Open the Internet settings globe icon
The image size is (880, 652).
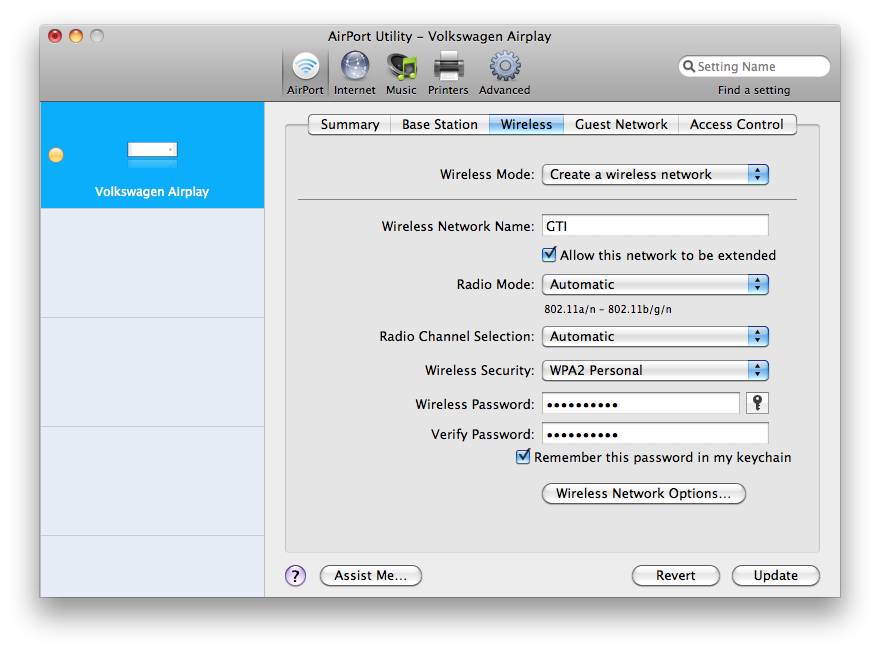(x=355, y=73)
